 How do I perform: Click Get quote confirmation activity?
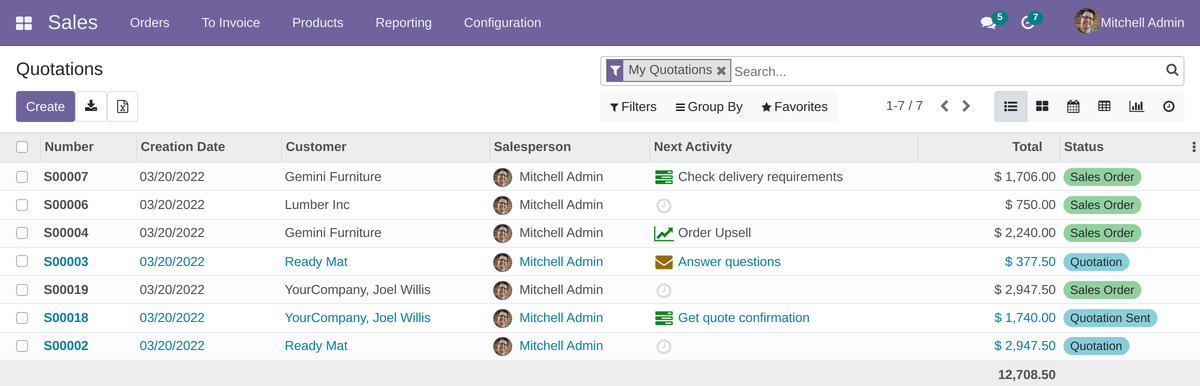click(744, 318)
